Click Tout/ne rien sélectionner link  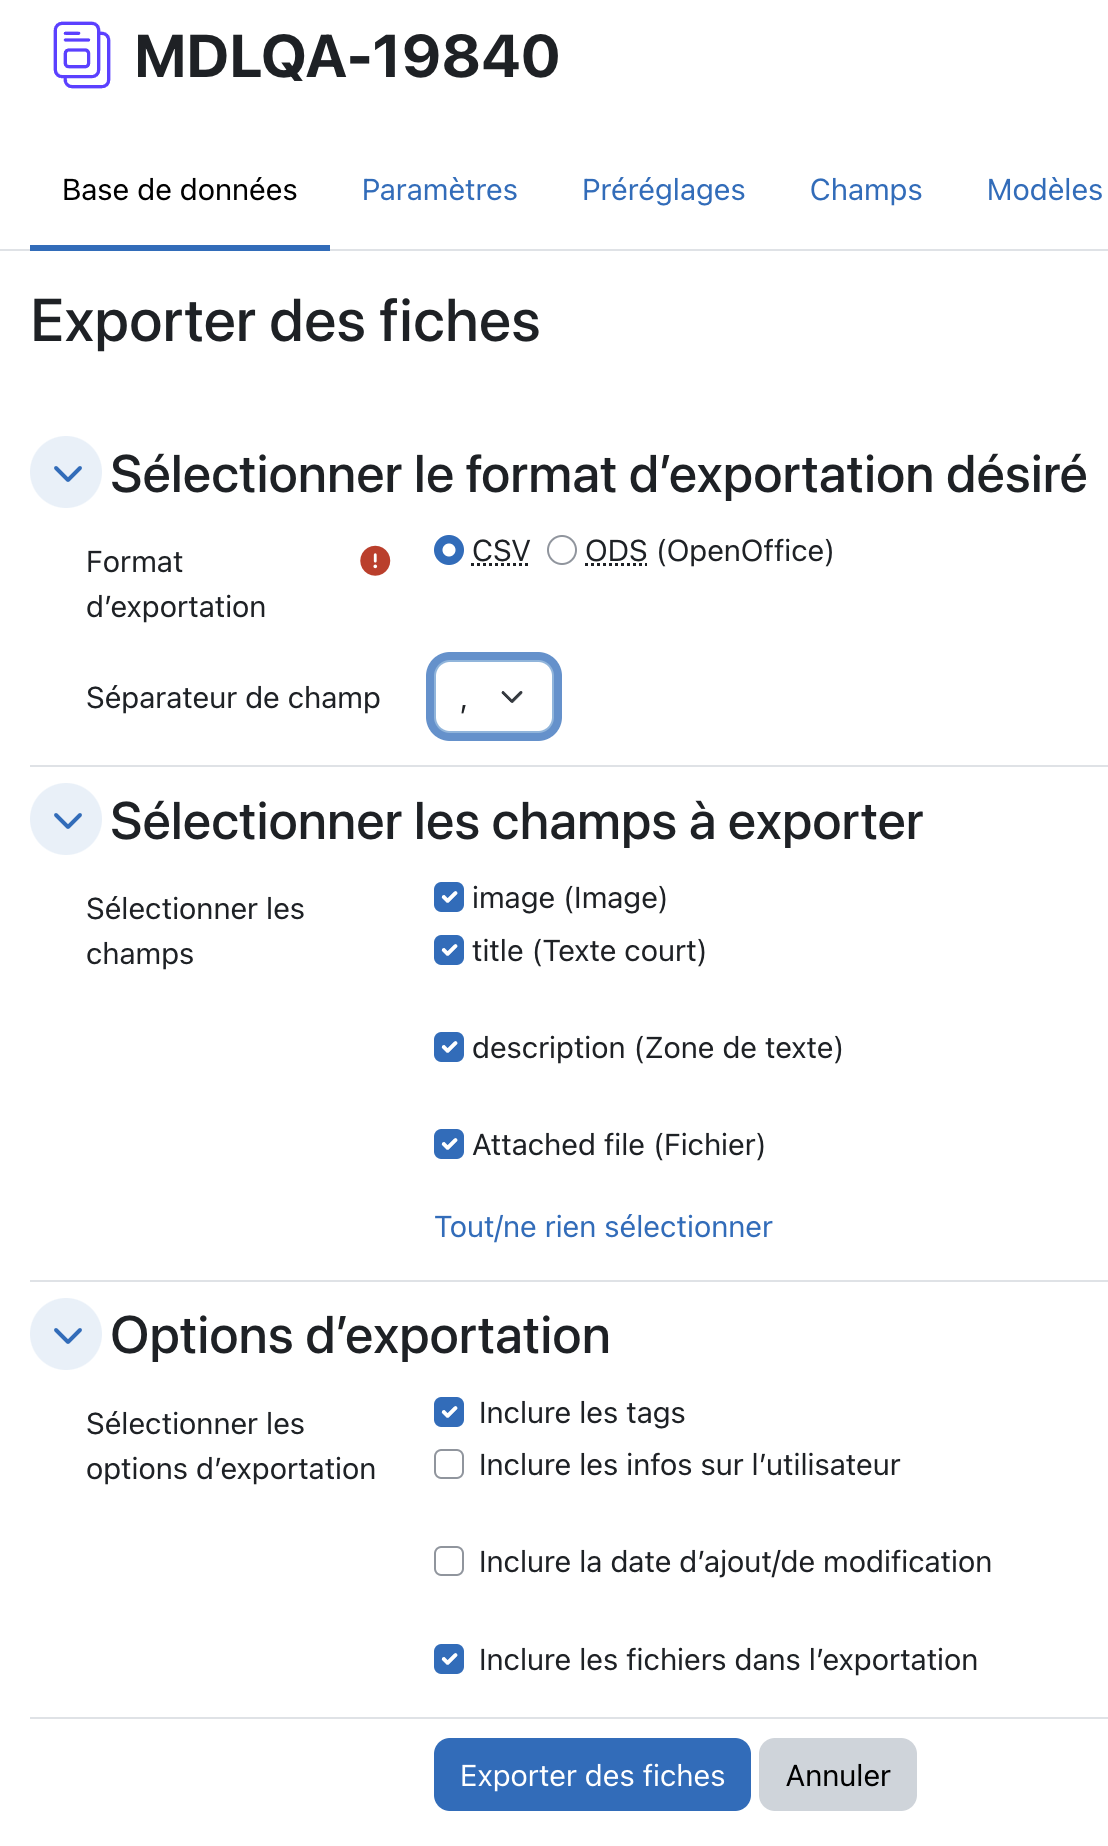(x=603, y=1227)
